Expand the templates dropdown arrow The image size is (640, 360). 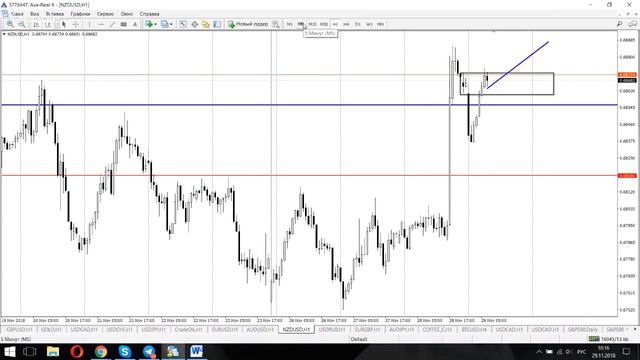click(x=171, y=24)
